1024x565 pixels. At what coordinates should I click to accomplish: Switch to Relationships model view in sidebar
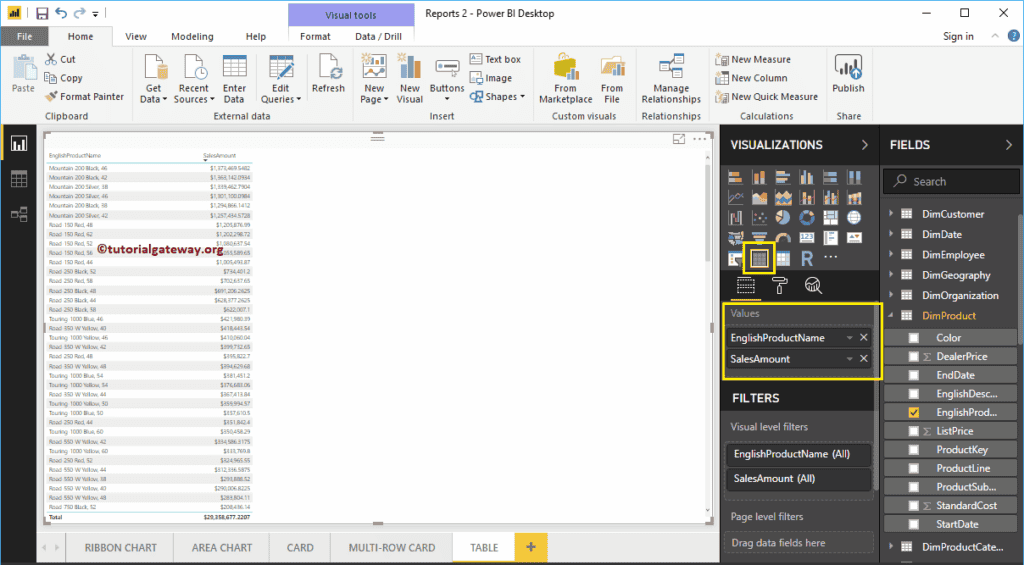19,214
